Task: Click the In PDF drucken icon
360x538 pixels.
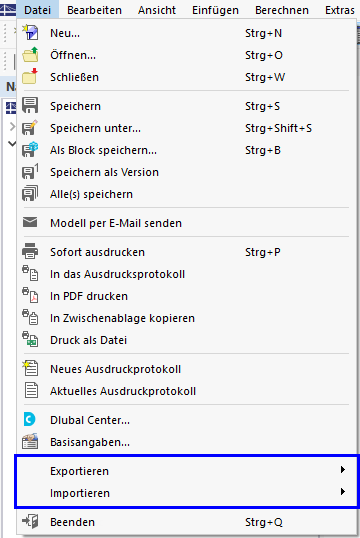Action: click(x=30, y=296)
